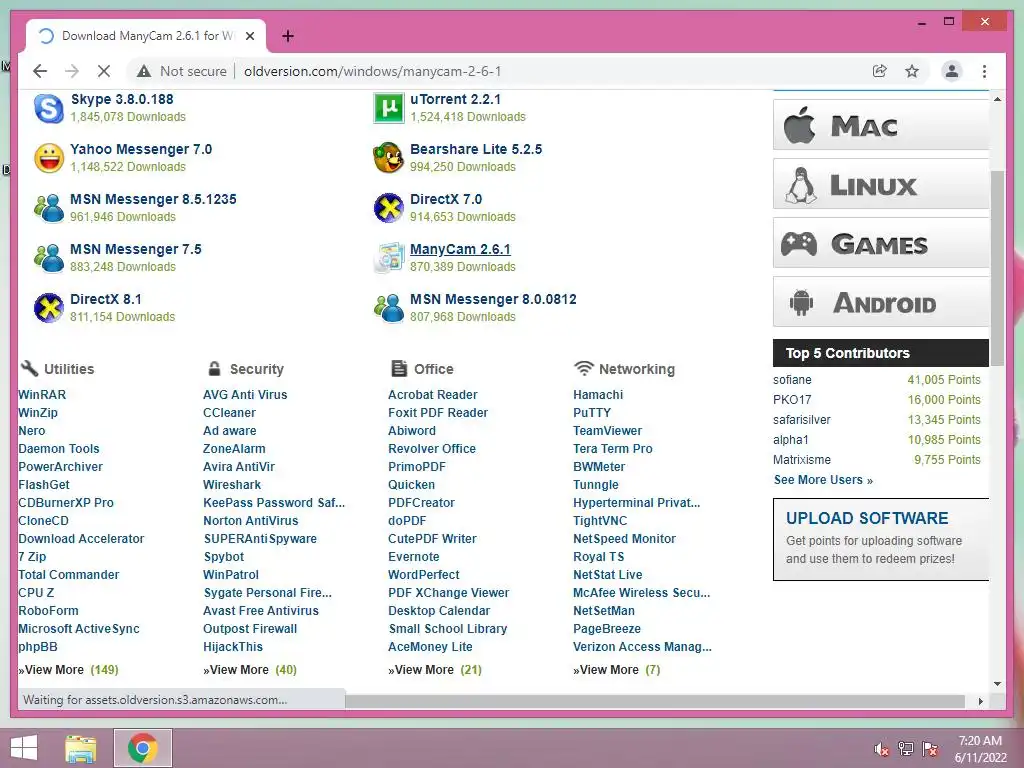Open the HijackThis link
Image resolution: width=1024 pixels, height=768 pixels.
click(232, 647)
